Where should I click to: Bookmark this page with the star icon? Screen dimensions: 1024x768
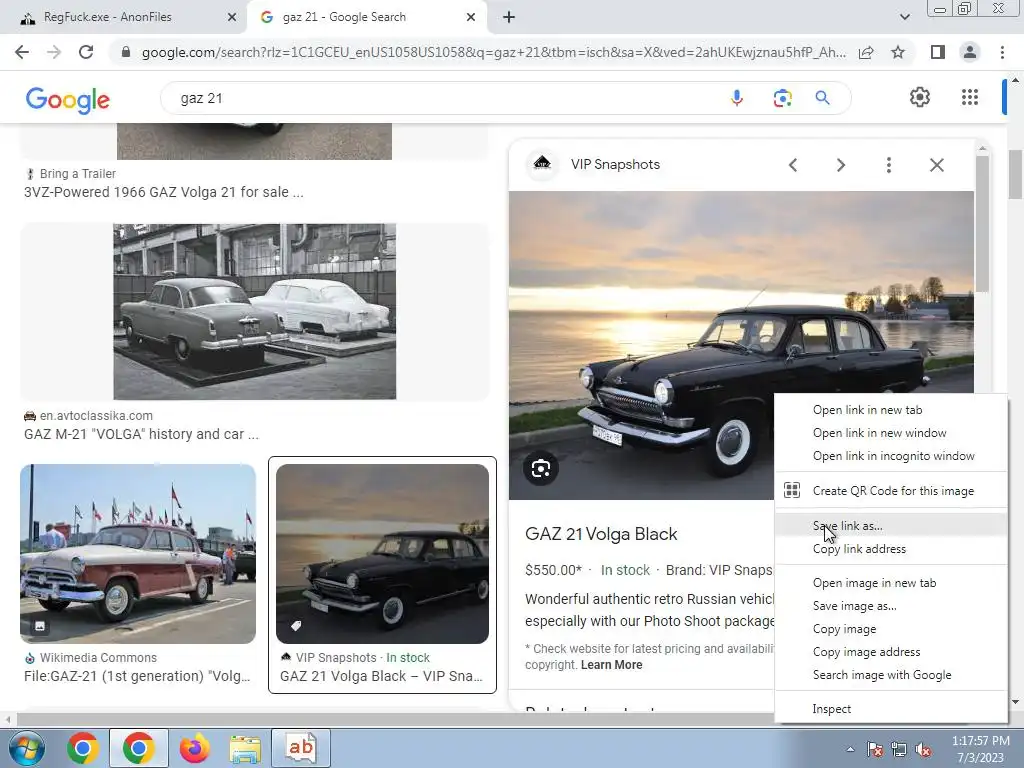tap(898, 52)
